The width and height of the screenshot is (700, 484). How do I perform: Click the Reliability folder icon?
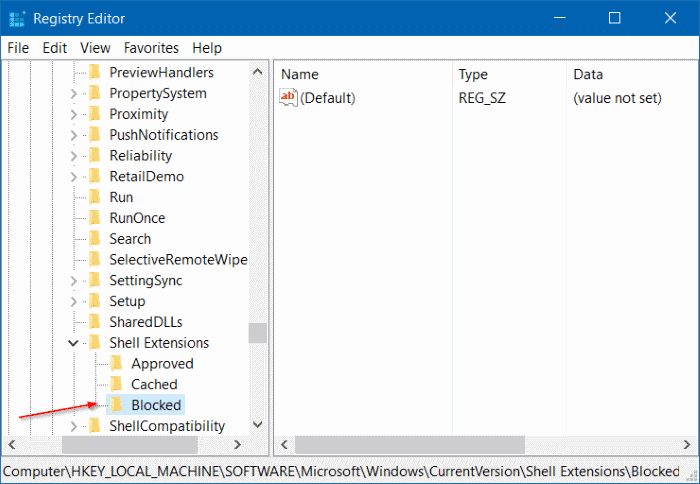click(x=95, y=155)
